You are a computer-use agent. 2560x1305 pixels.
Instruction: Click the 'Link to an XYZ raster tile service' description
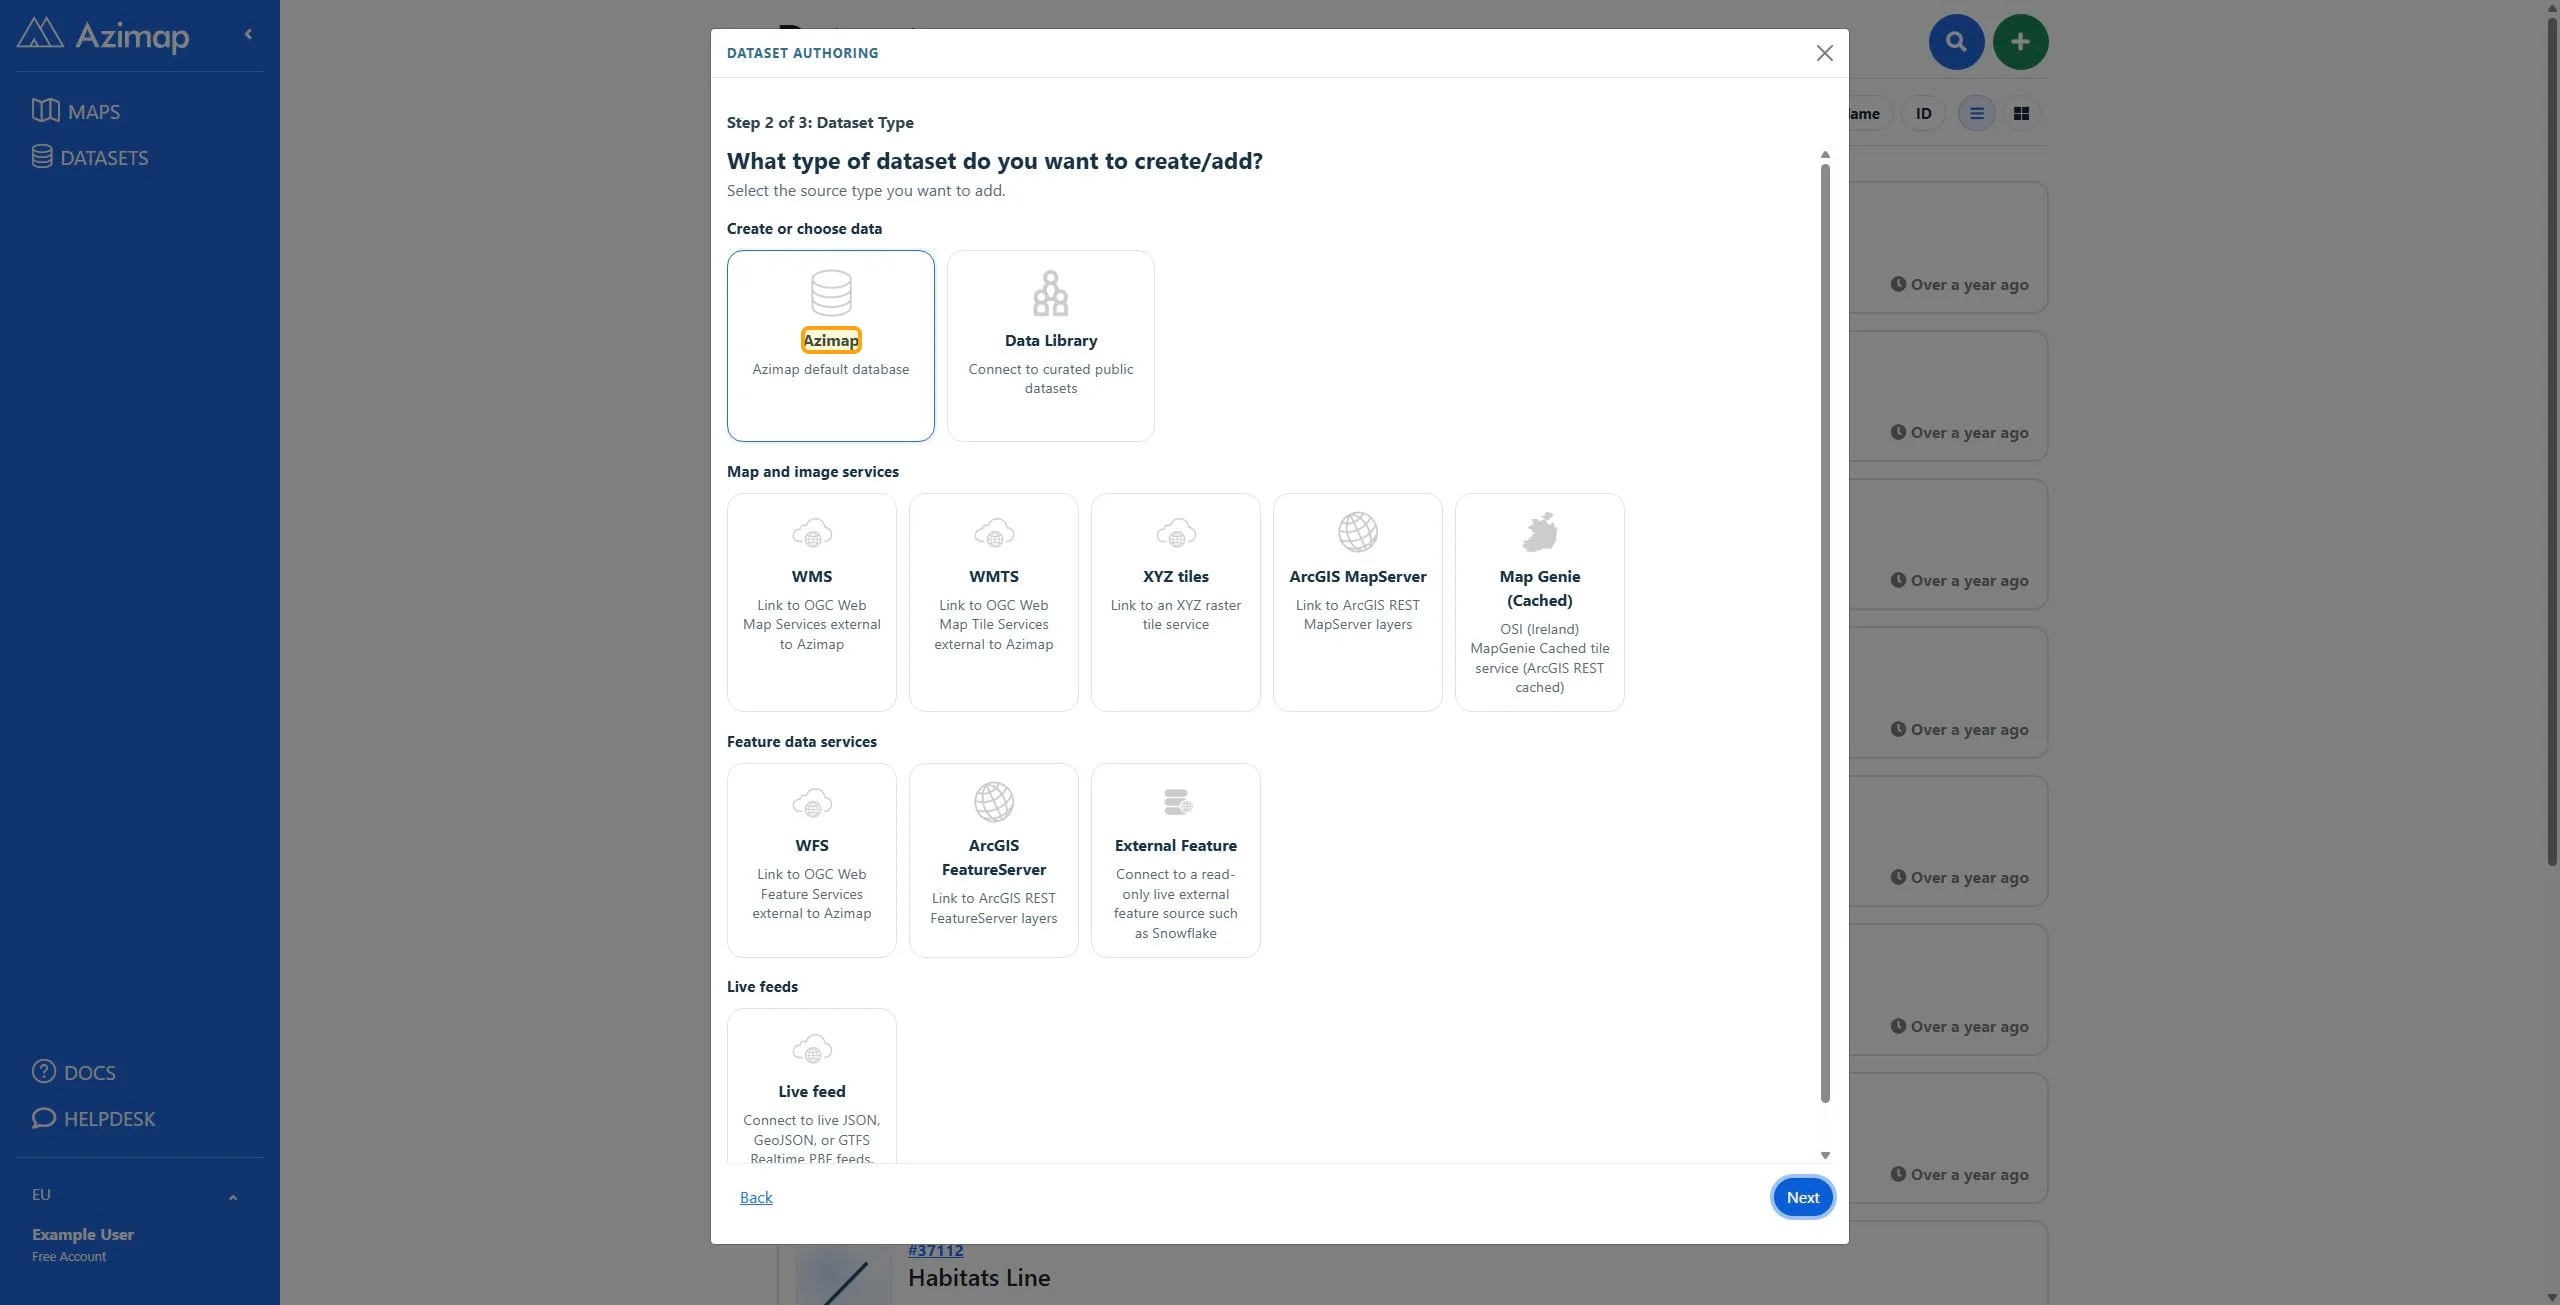[1176, 615]
